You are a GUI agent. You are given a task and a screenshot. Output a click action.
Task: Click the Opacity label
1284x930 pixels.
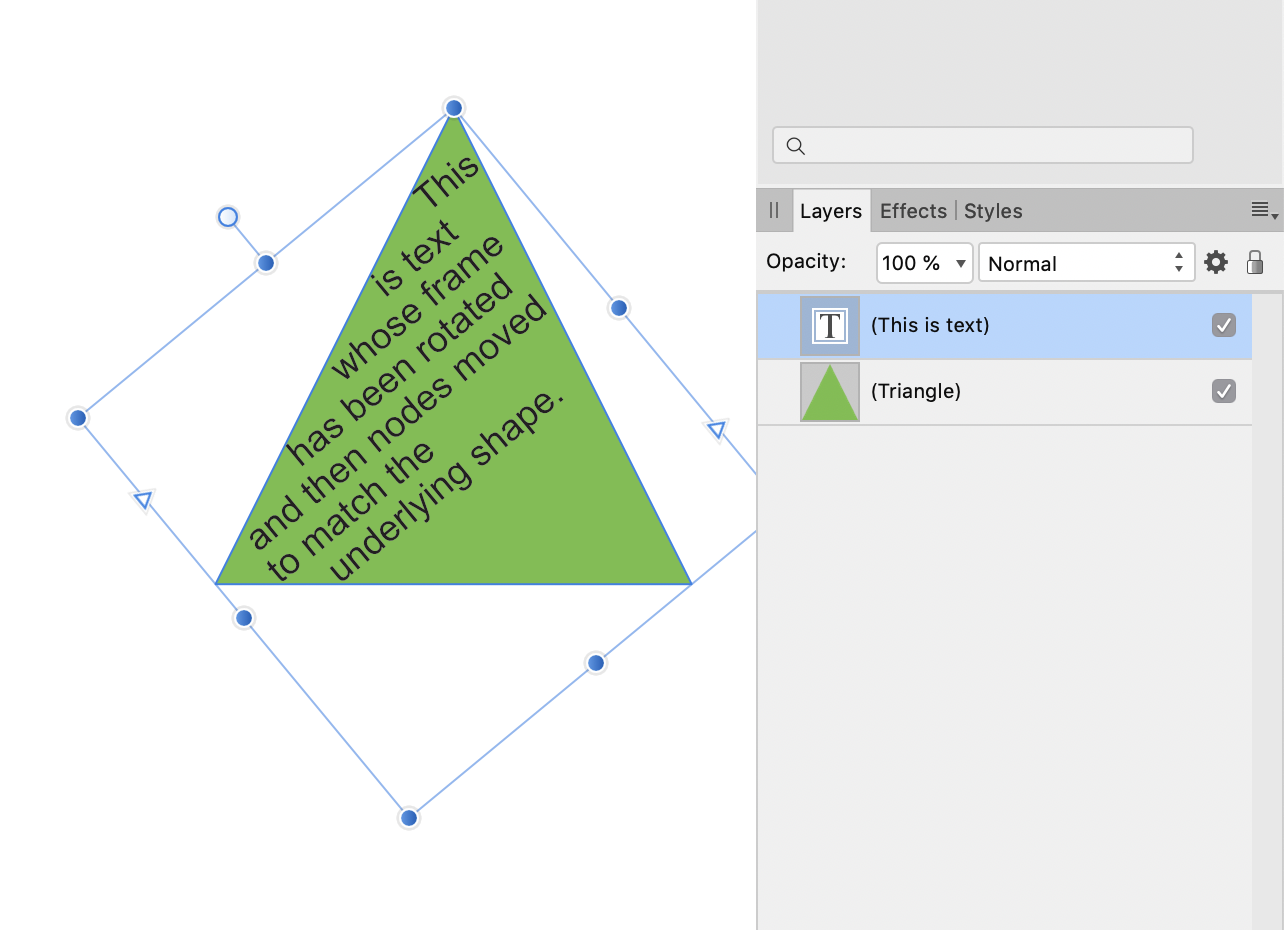806,262
